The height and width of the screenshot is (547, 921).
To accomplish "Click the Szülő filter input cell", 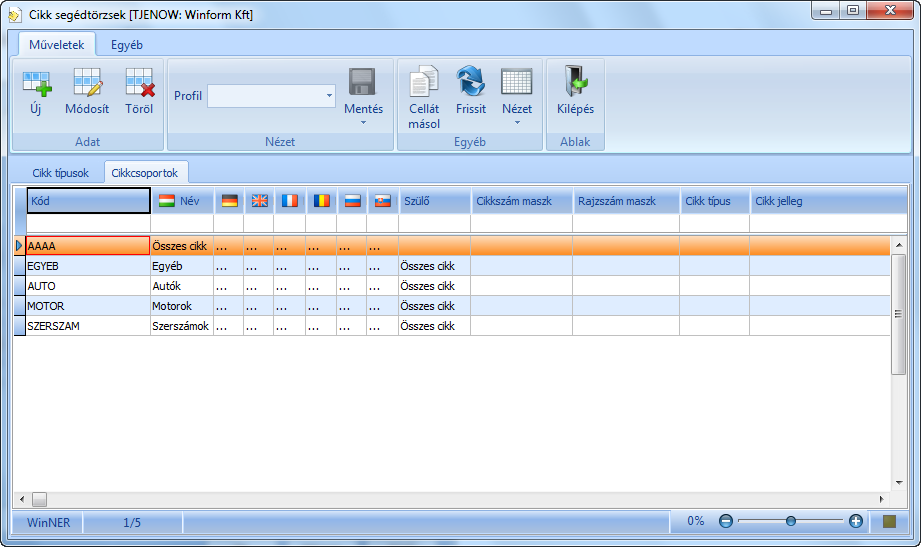I will click(x=435, y=224).
